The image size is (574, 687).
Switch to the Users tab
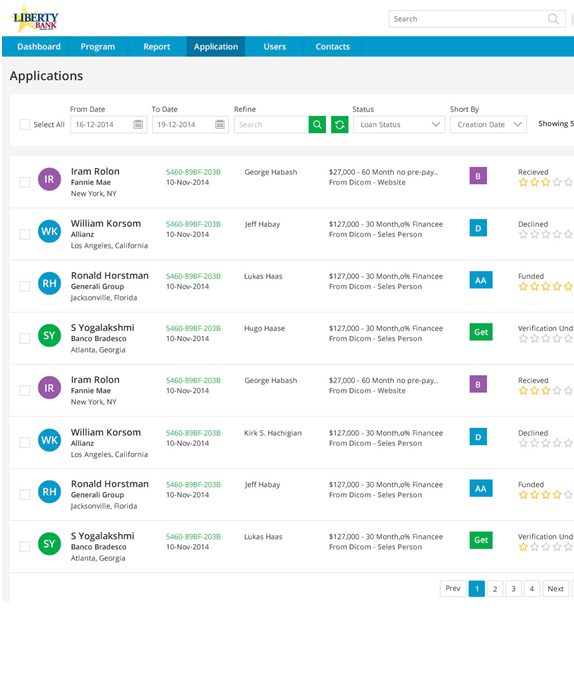(x=274, y=46)
